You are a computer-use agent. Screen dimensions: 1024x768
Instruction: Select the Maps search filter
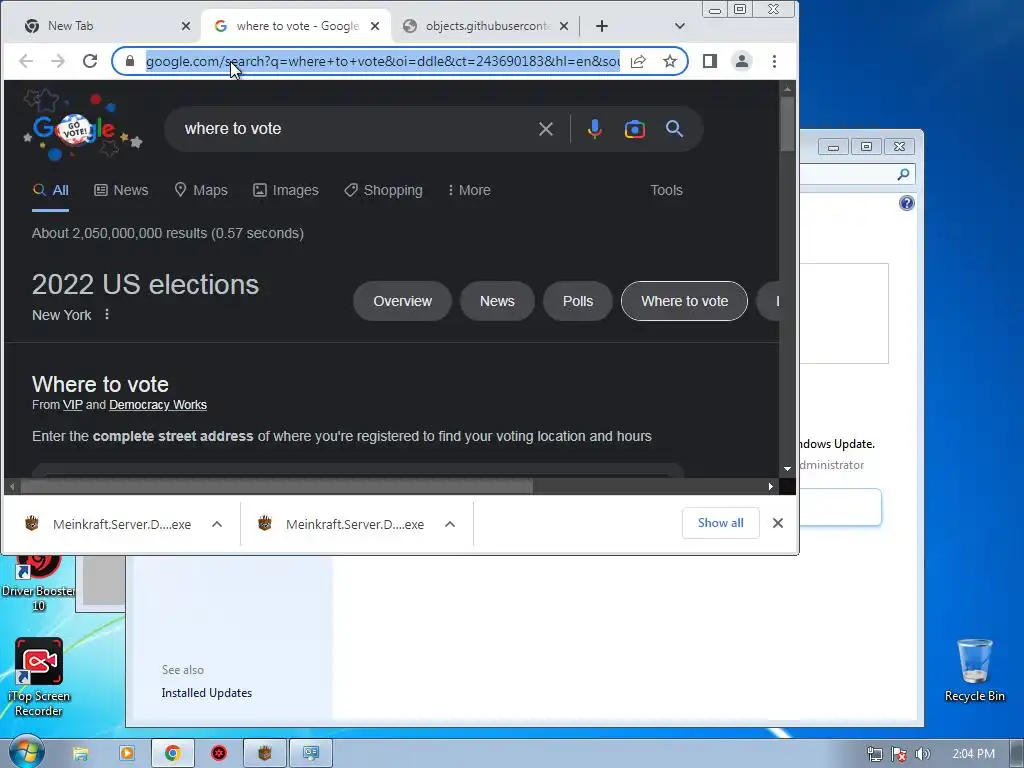pyautogui.click(x=201, y=190)
